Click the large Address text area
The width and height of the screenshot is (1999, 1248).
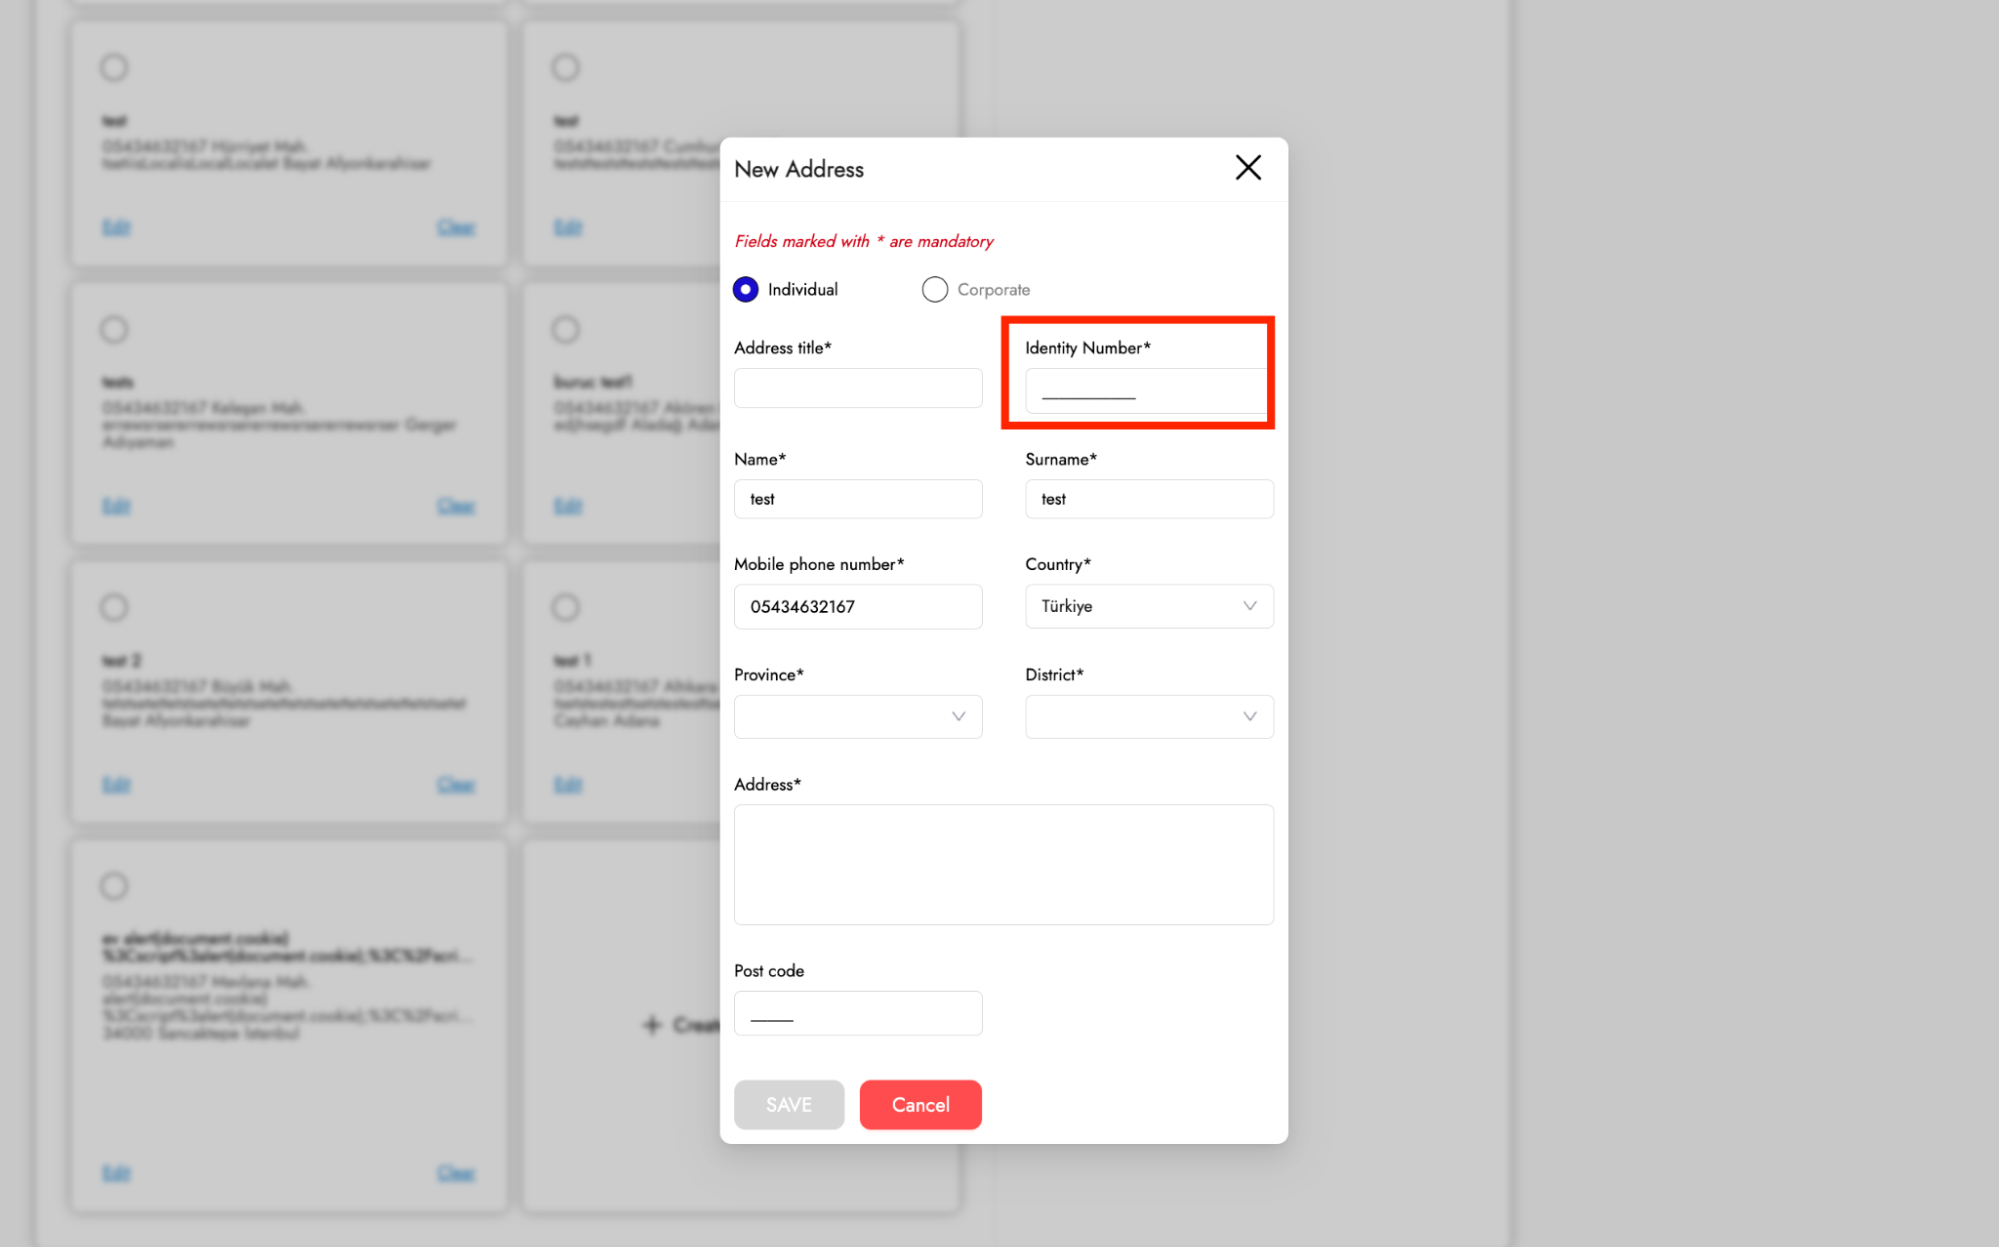[1003, 864]
